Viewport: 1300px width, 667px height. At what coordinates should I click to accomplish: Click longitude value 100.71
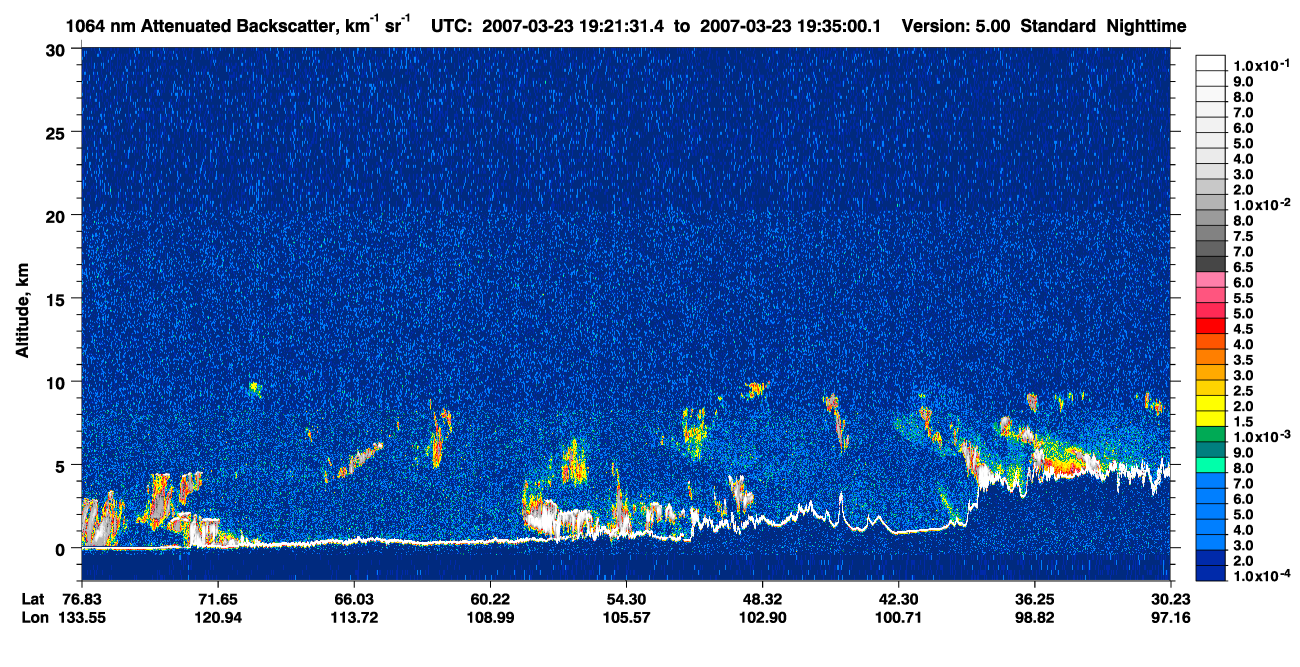point(898,617)
